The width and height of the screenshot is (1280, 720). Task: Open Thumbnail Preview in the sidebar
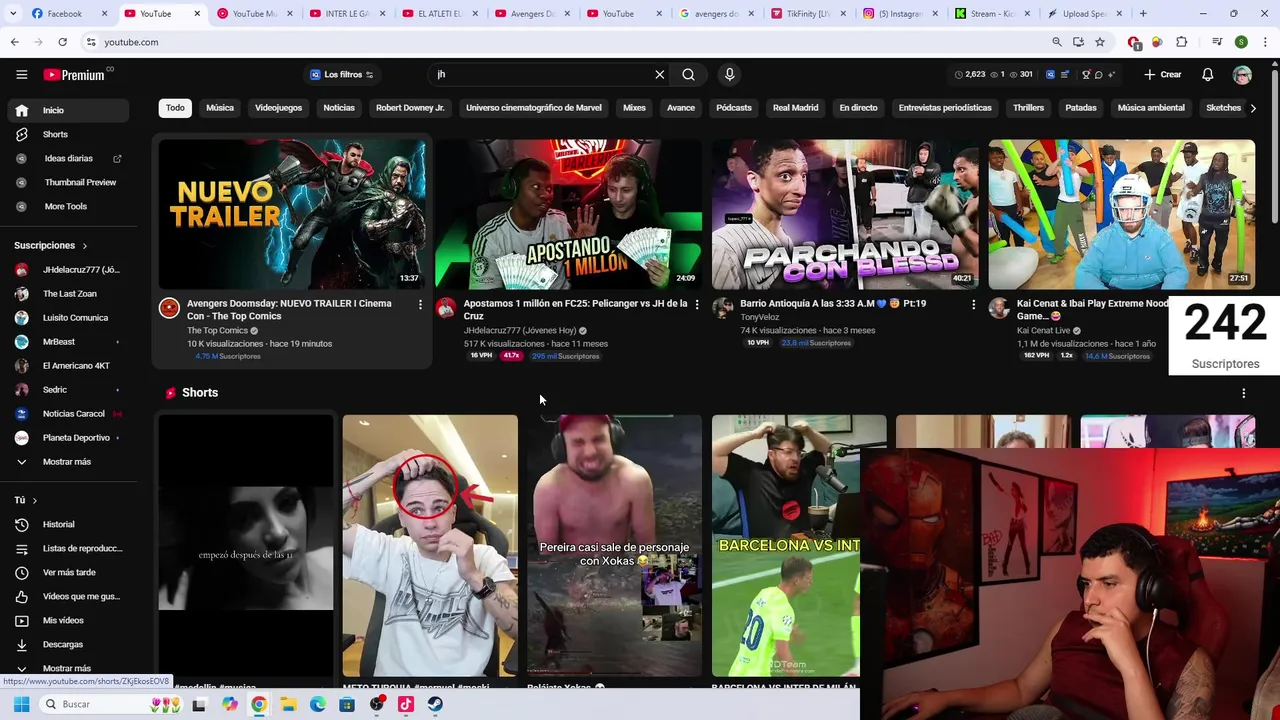pyautogui.click(x=68, y=182)
